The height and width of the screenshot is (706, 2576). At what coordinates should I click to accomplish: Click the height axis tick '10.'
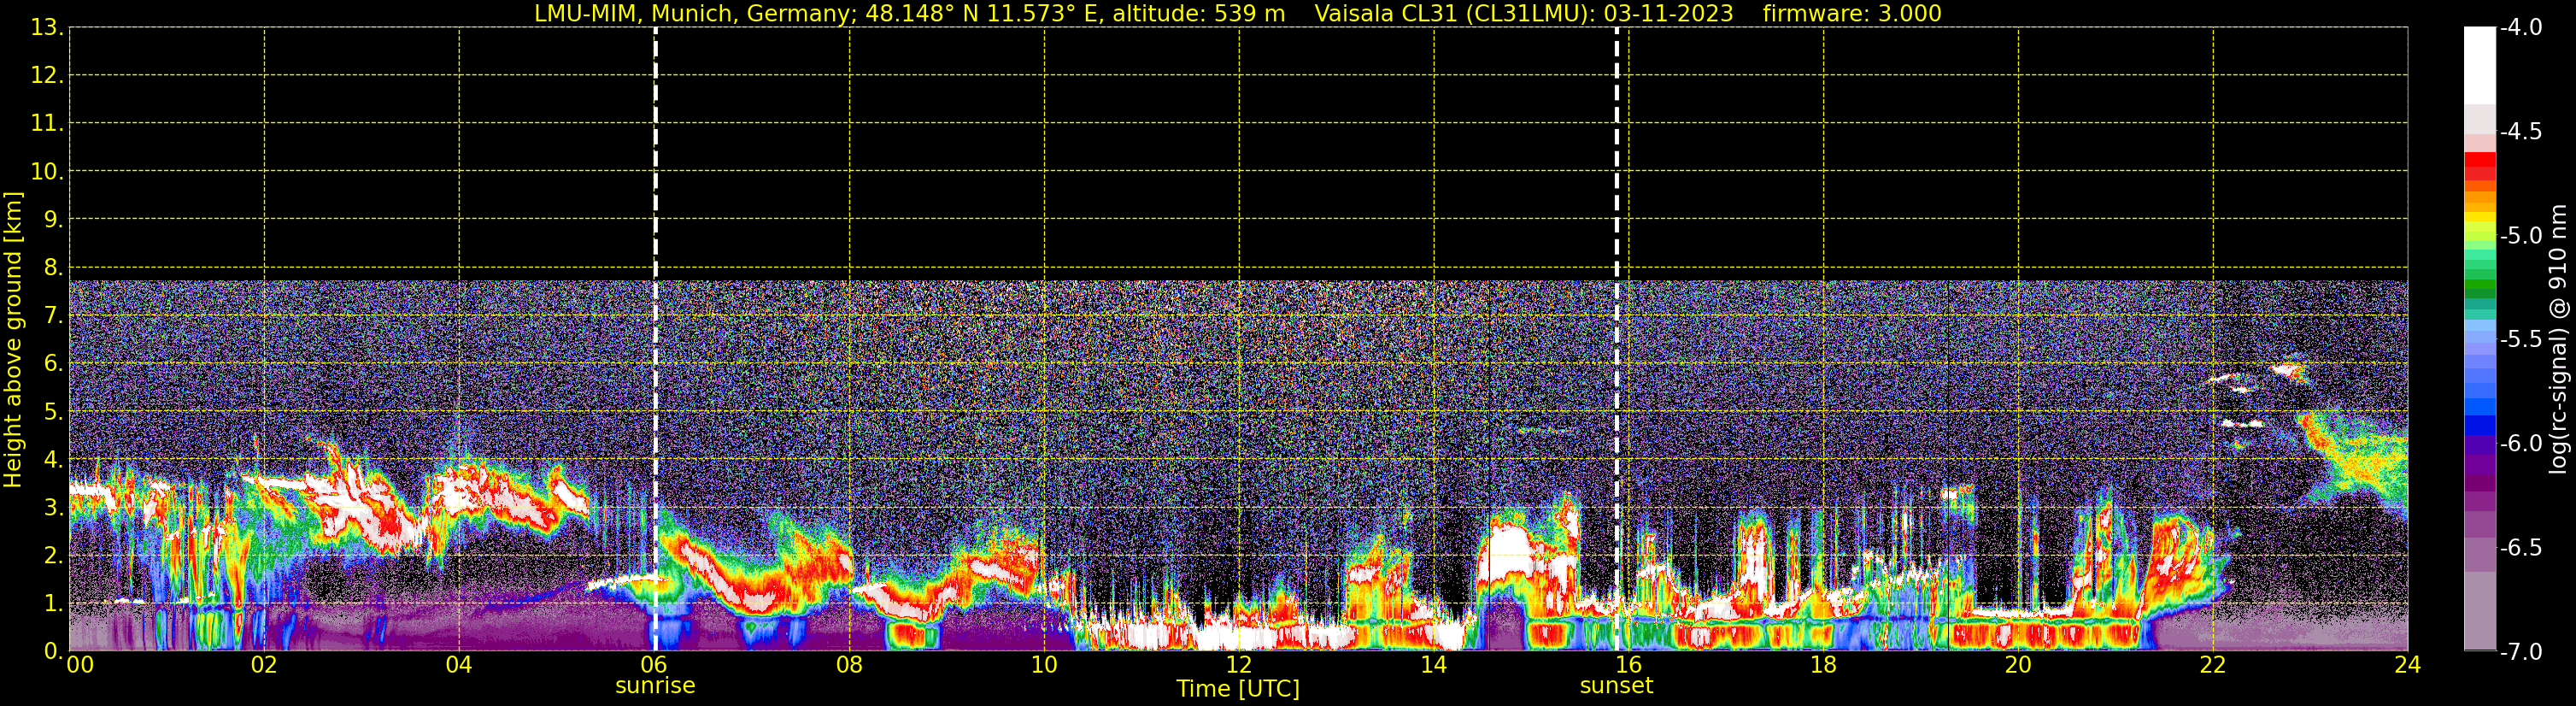[47, 172]
